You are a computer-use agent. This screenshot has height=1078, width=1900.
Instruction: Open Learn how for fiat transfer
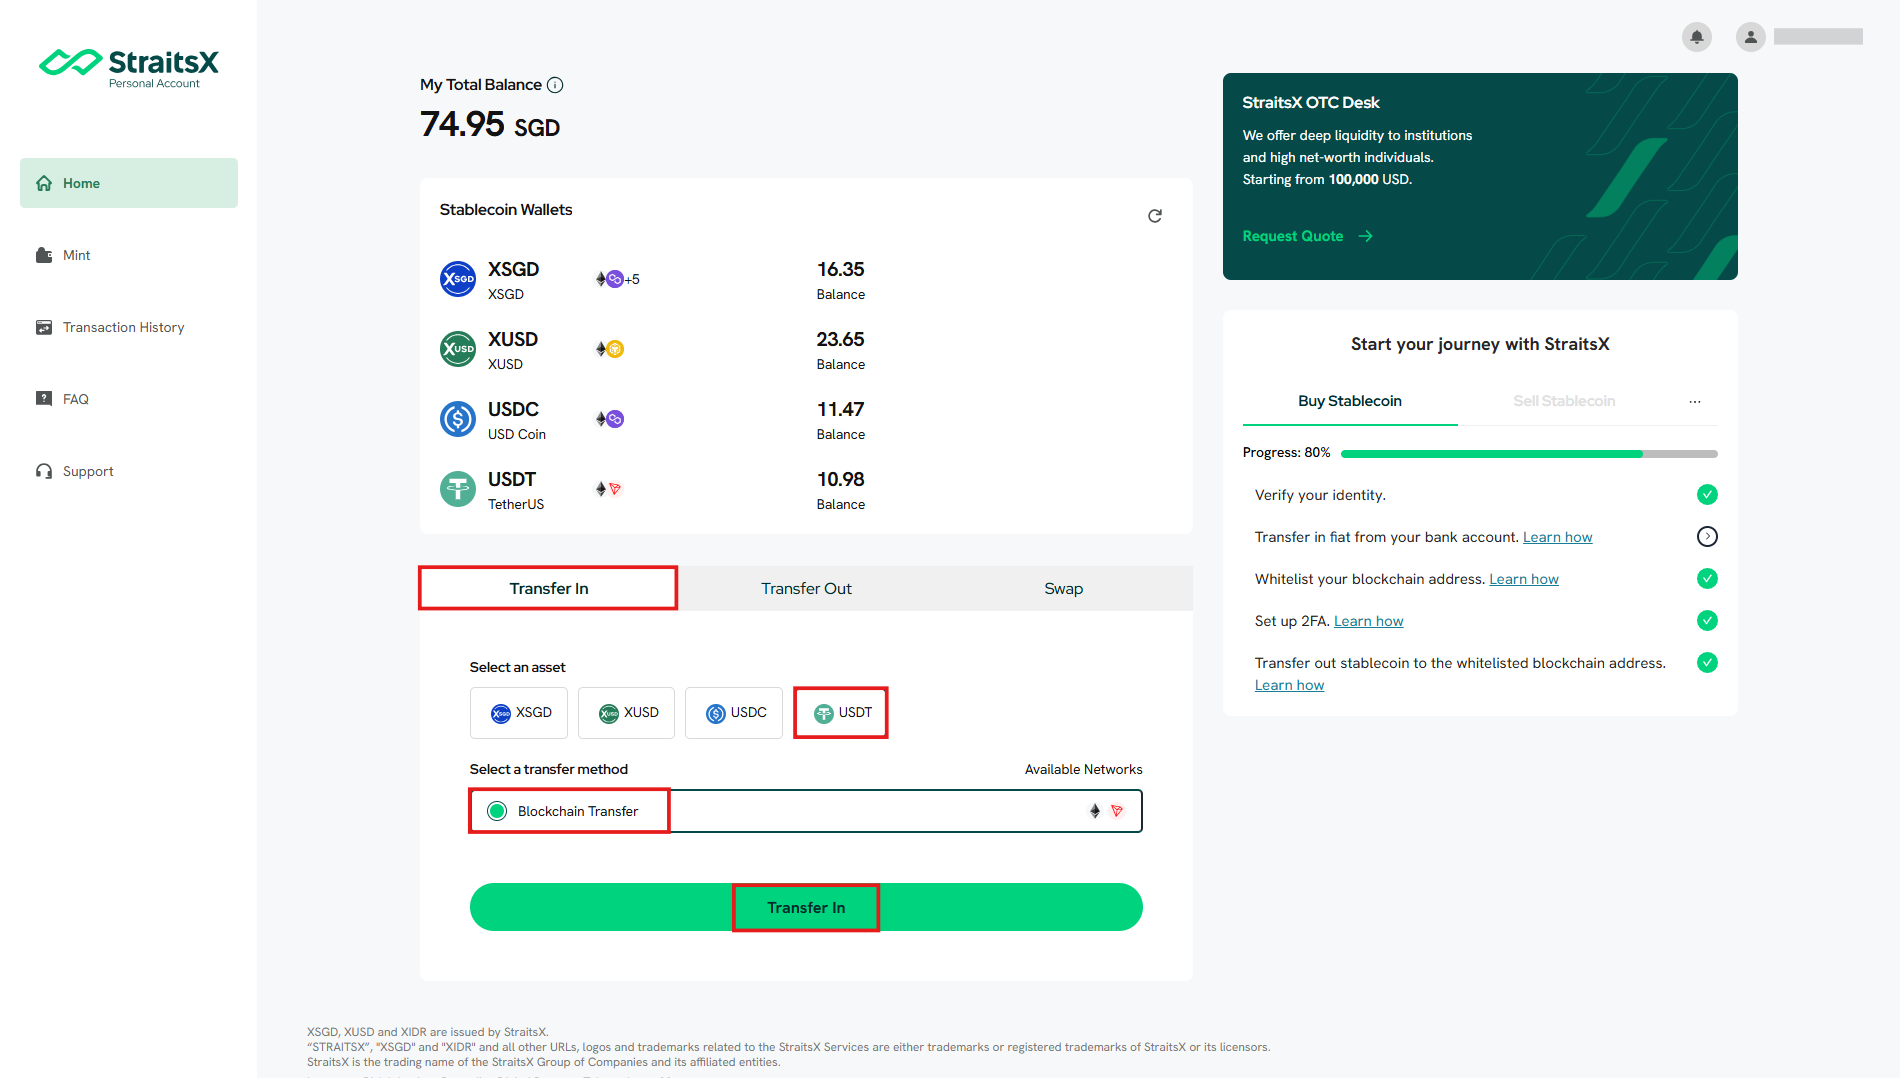point(1558,537)
